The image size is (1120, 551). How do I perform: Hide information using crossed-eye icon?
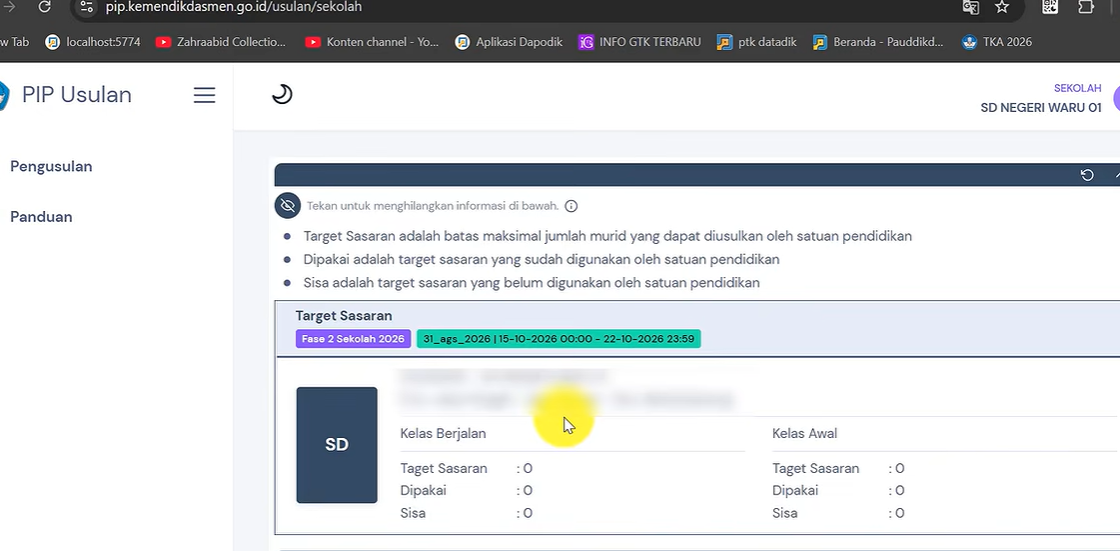click(x=287, y=206)
